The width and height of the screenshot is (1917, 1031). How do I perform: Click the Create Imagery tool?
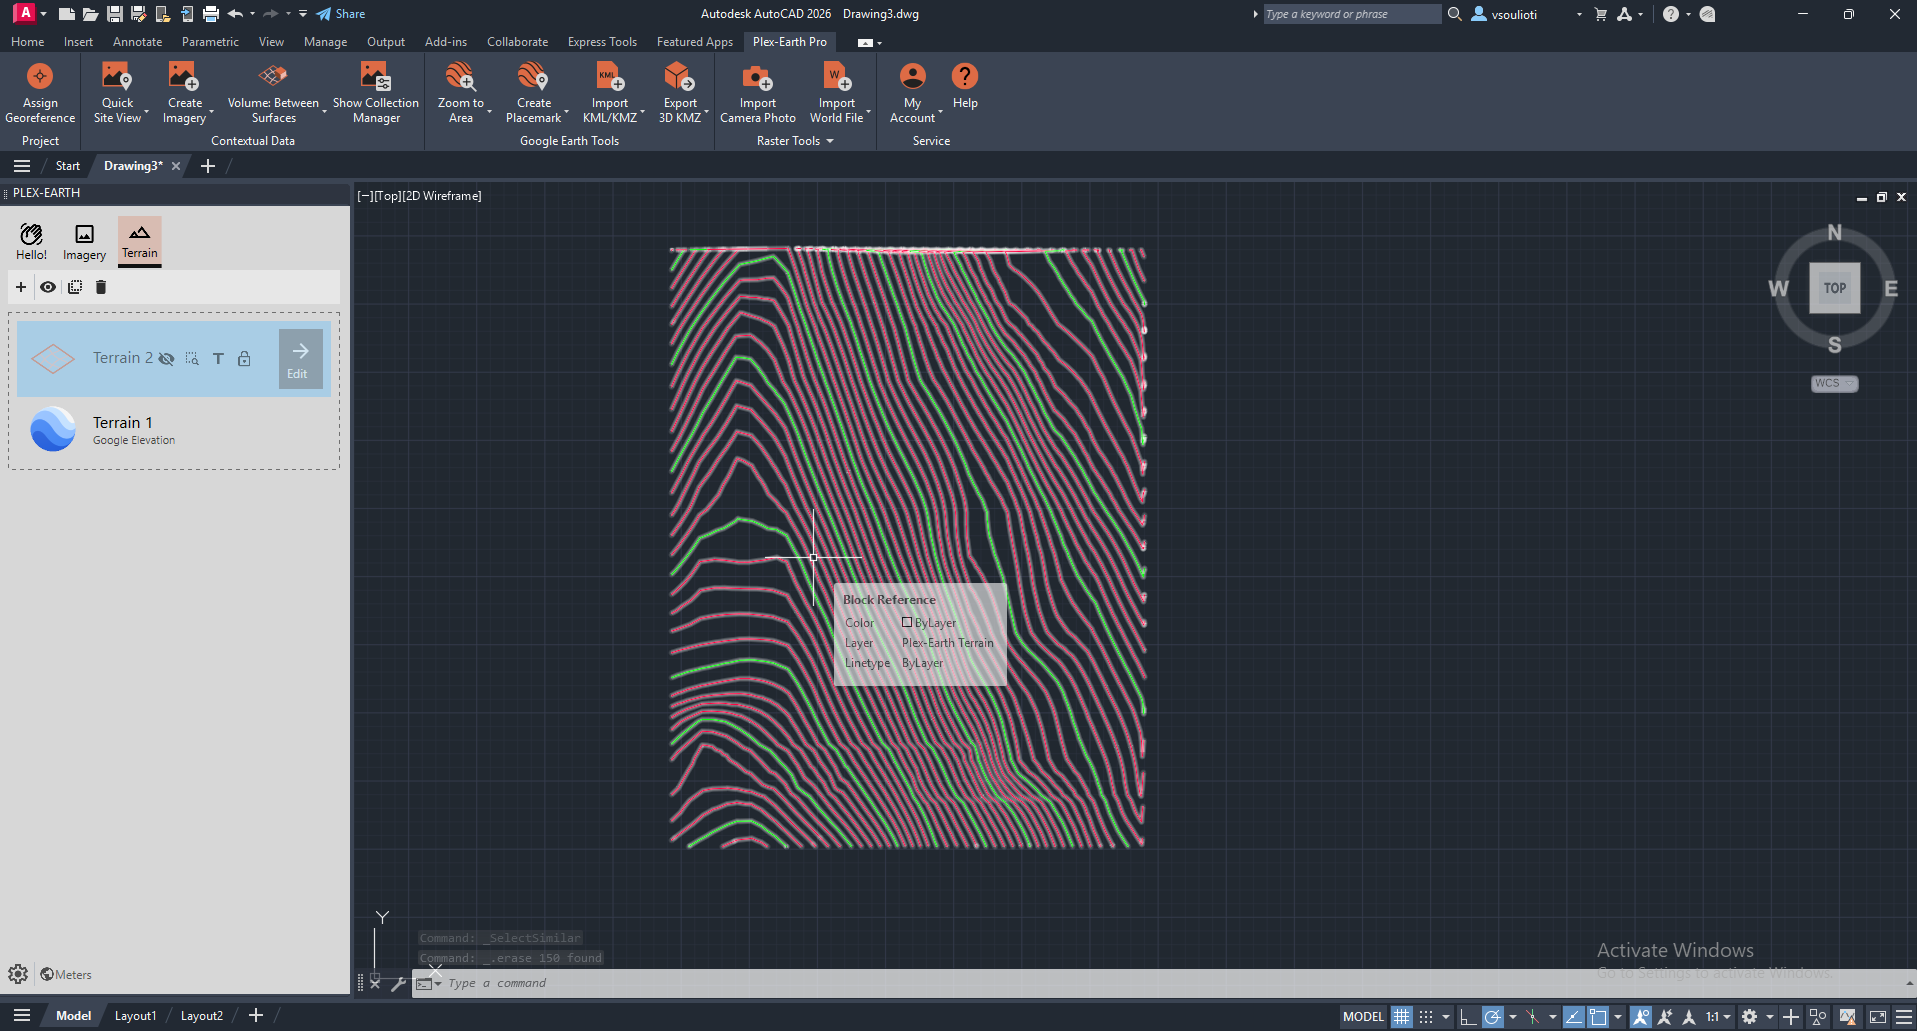185,92
